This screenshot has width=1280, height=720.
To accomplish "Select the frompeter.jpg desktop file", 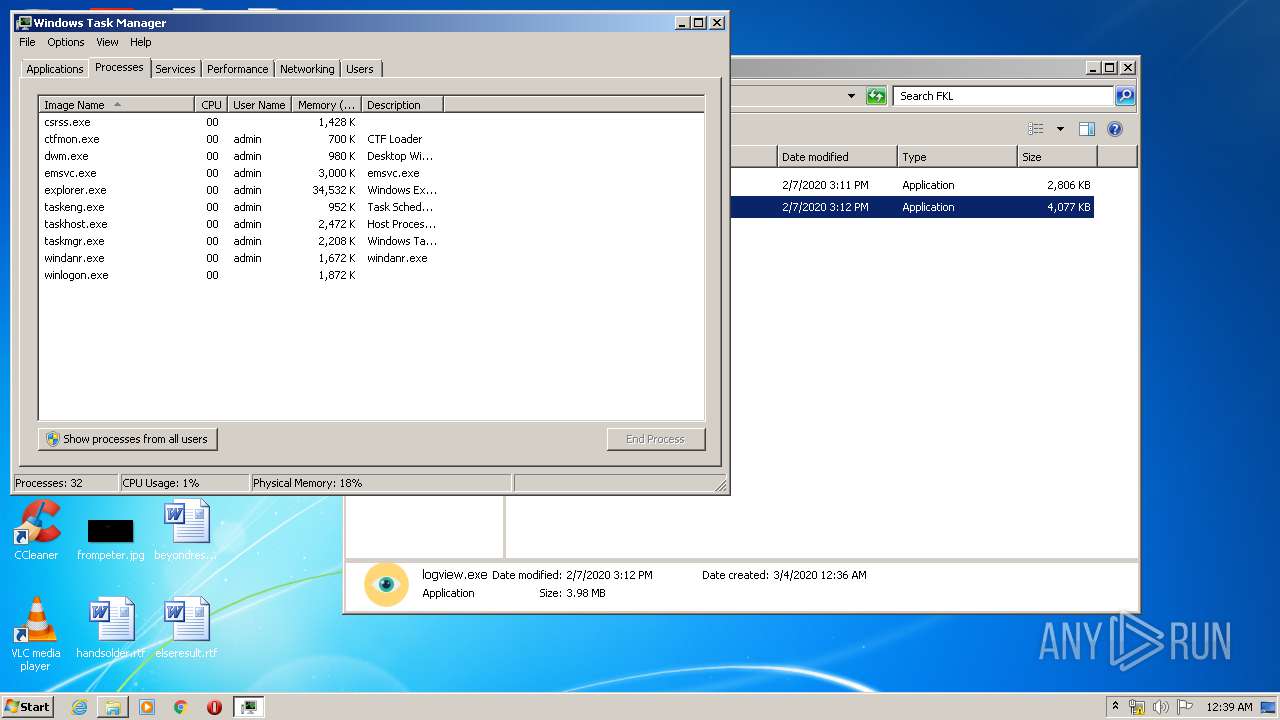I will [x=110, y=539].
